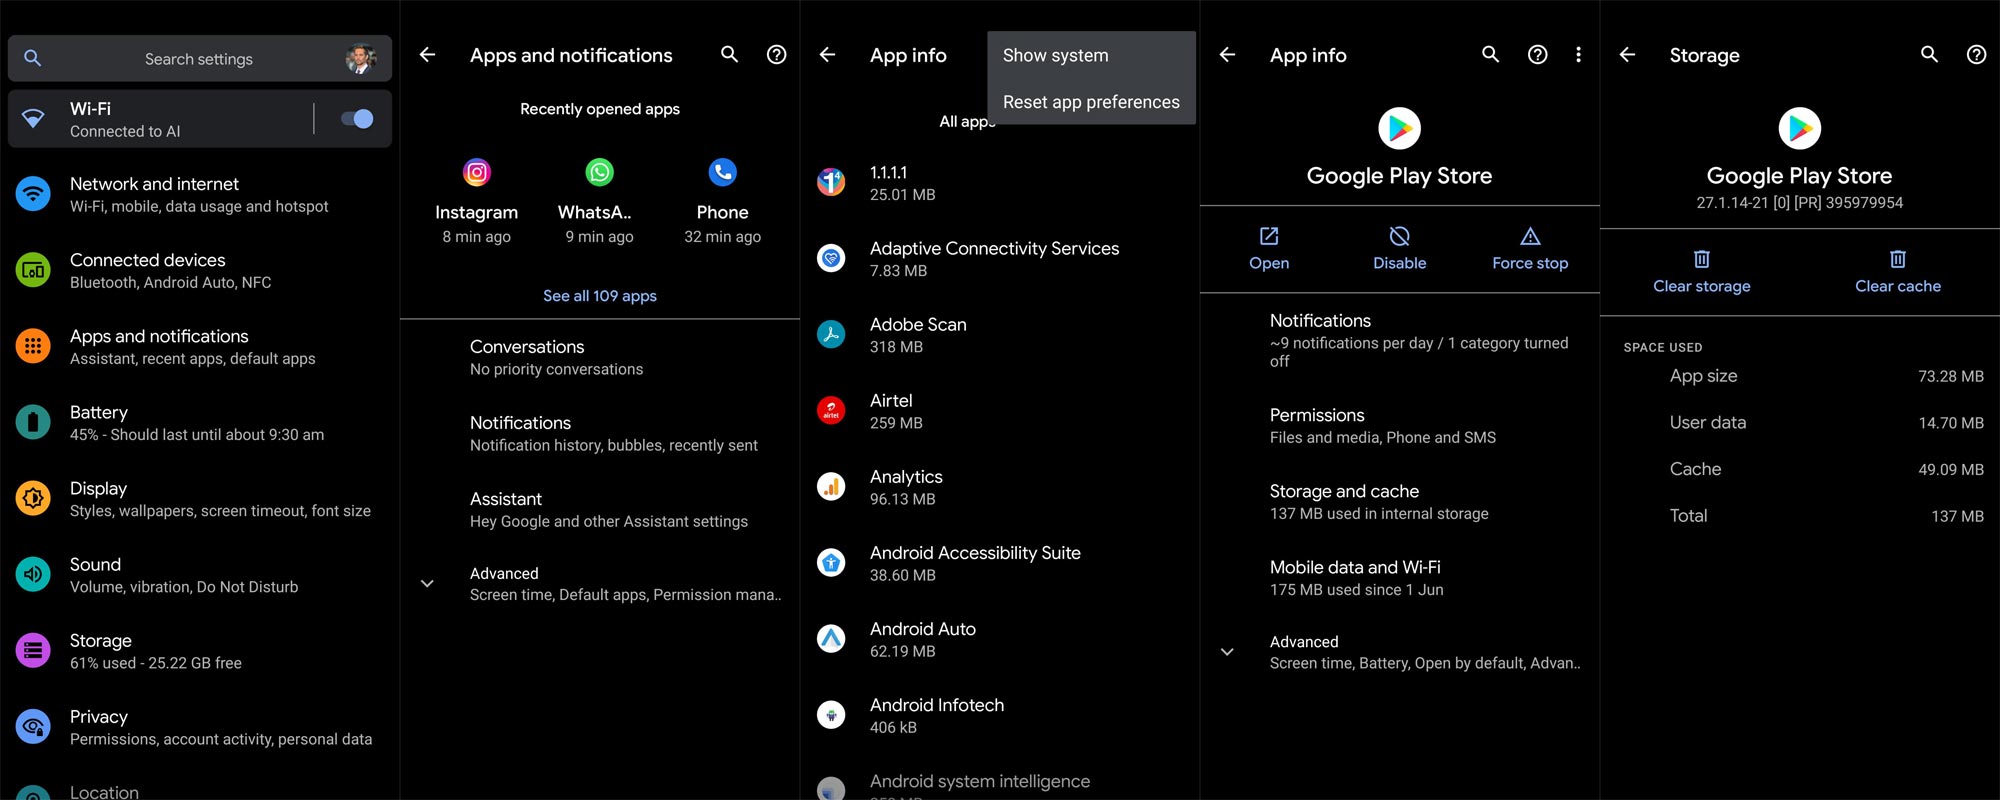
Task: Click the App size 73.28 MB value
Action: [1950, 376]
